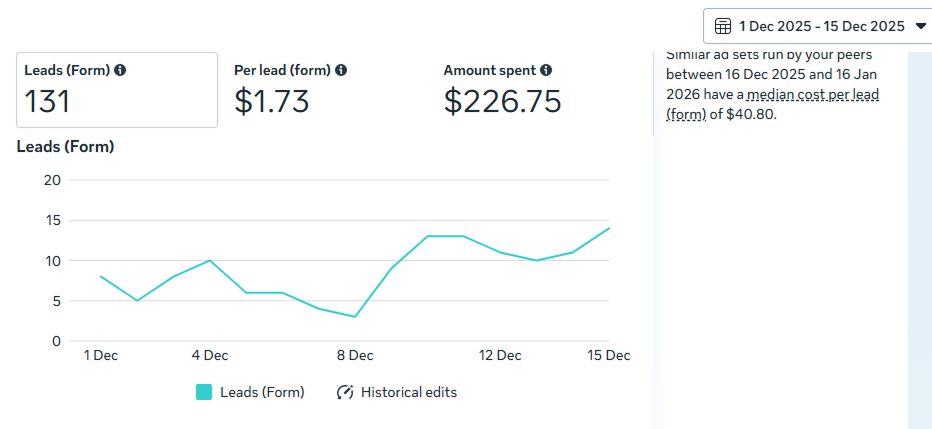Click the light blue vertical scrollbar on right
Screen dimensions: 932x429
click(919, 240)
